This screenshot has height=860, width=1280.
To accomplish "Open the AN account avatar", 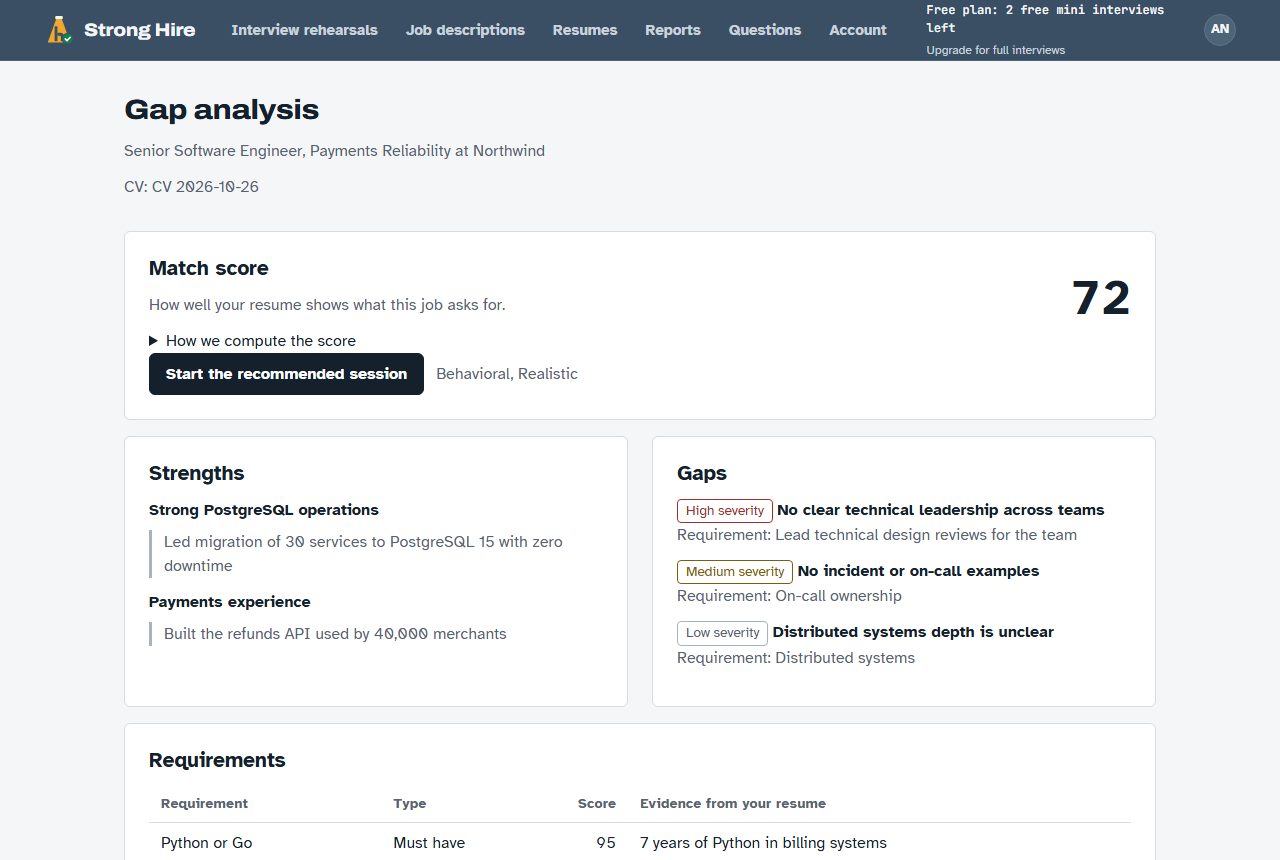I will coord(1220,30).
